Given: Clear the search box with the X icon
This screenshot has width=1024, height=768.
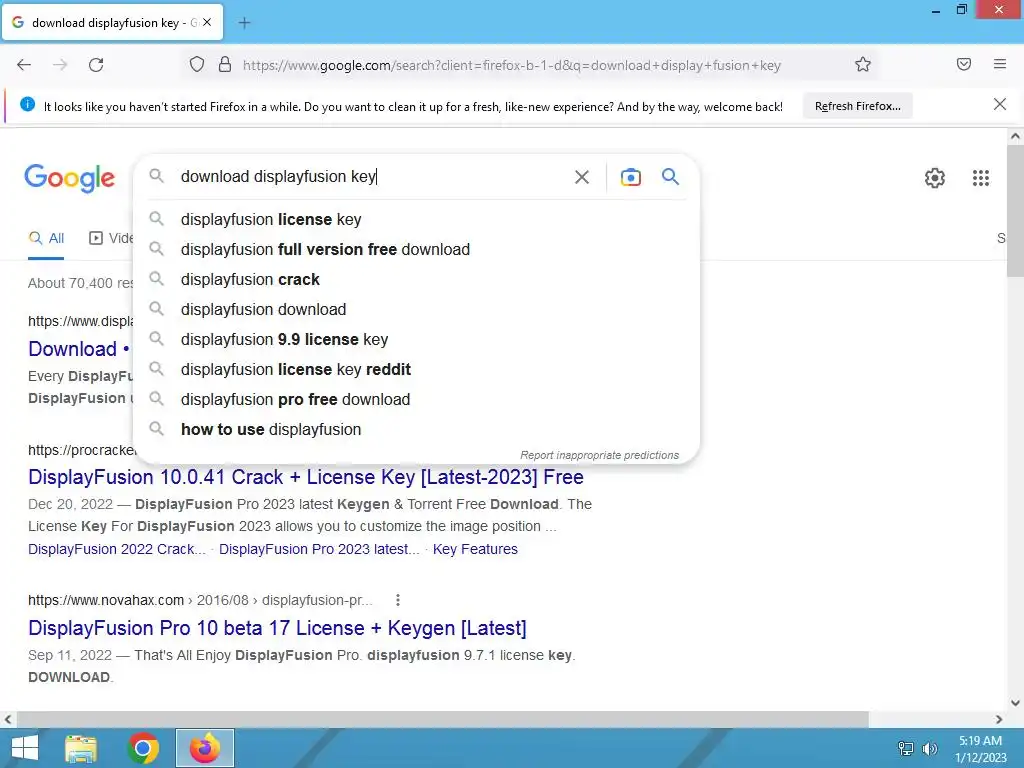Looking at the screenshot, I should tap(581, 177).
